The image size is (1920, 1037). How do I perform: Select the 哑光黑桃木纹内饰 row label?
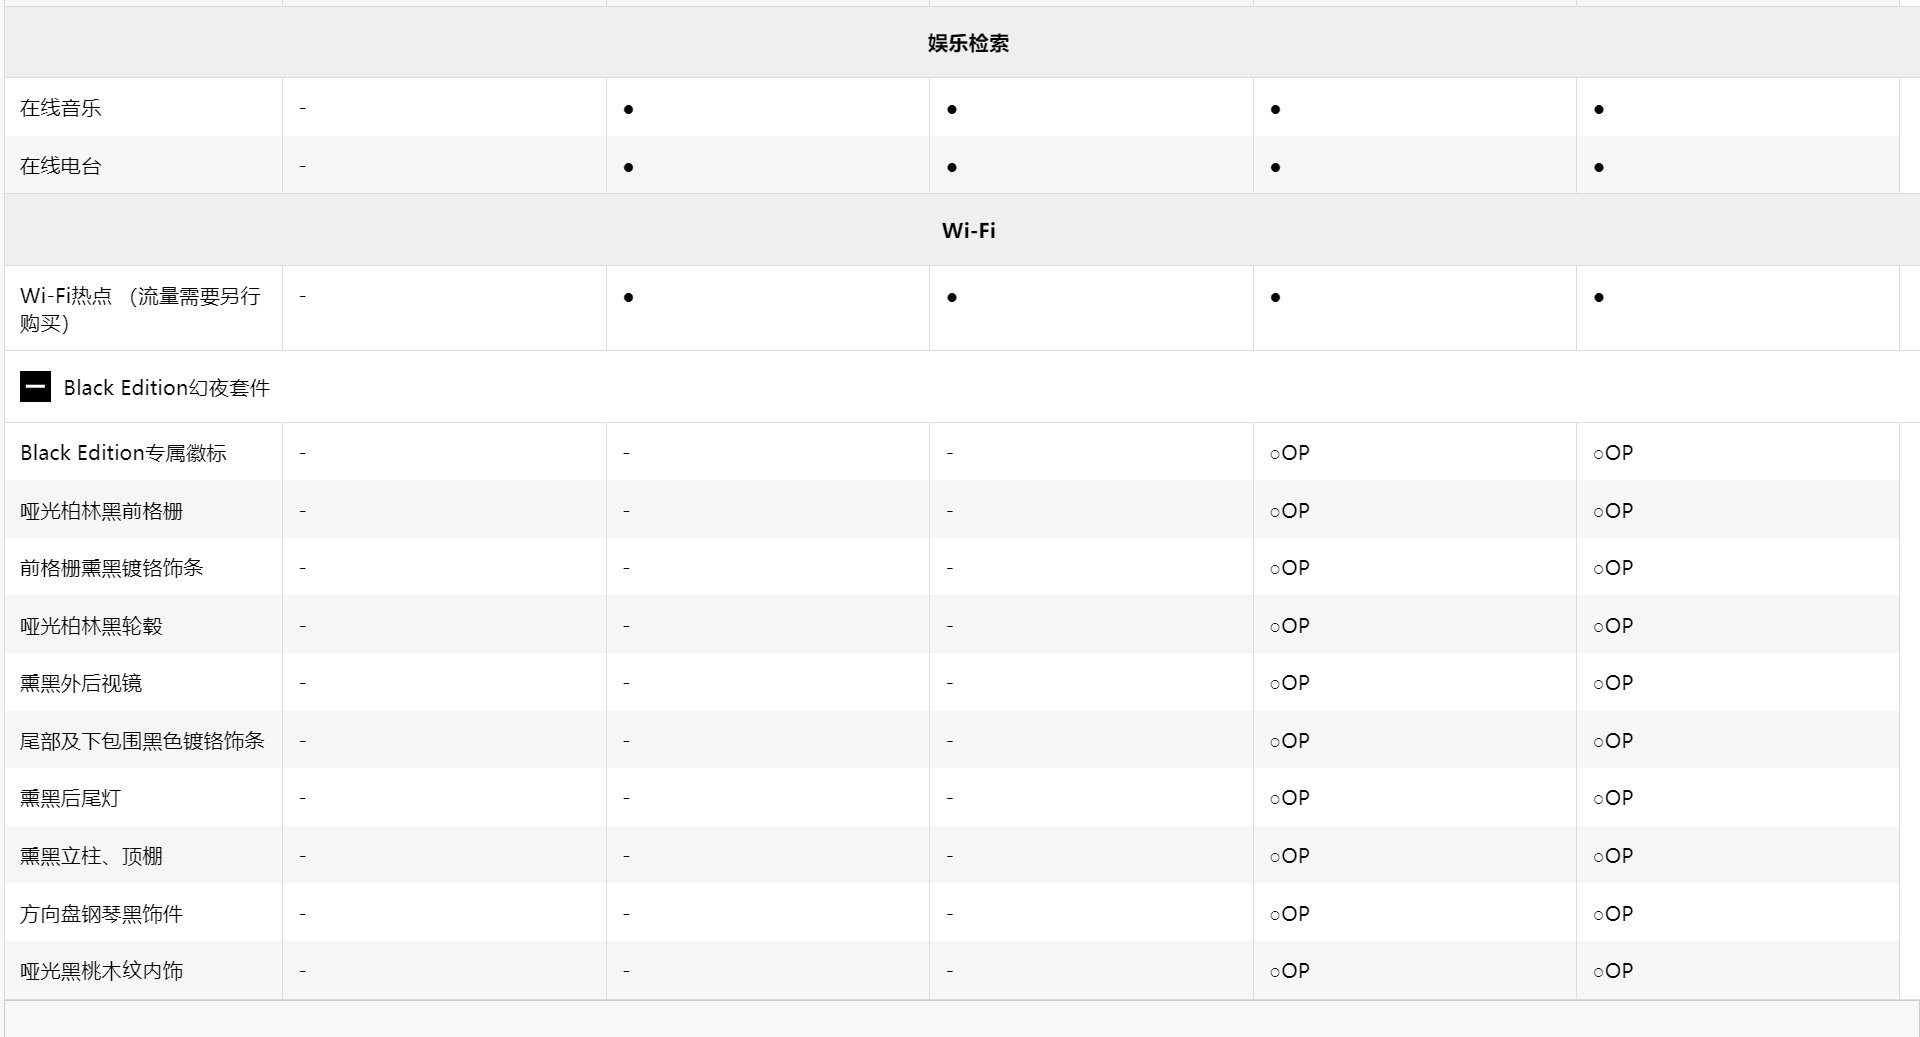102,971
